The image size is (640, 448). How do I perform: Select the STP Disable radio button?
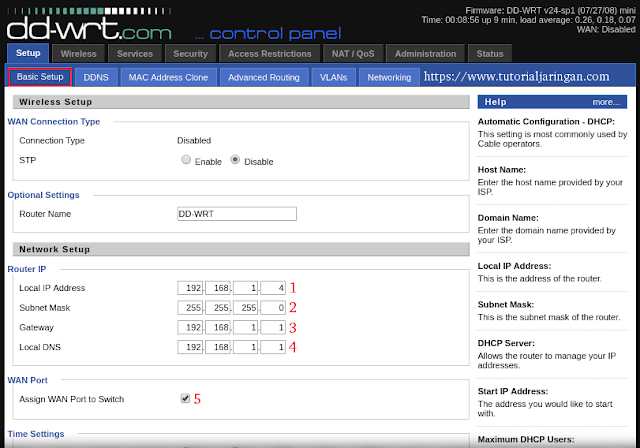coord(235,160)
